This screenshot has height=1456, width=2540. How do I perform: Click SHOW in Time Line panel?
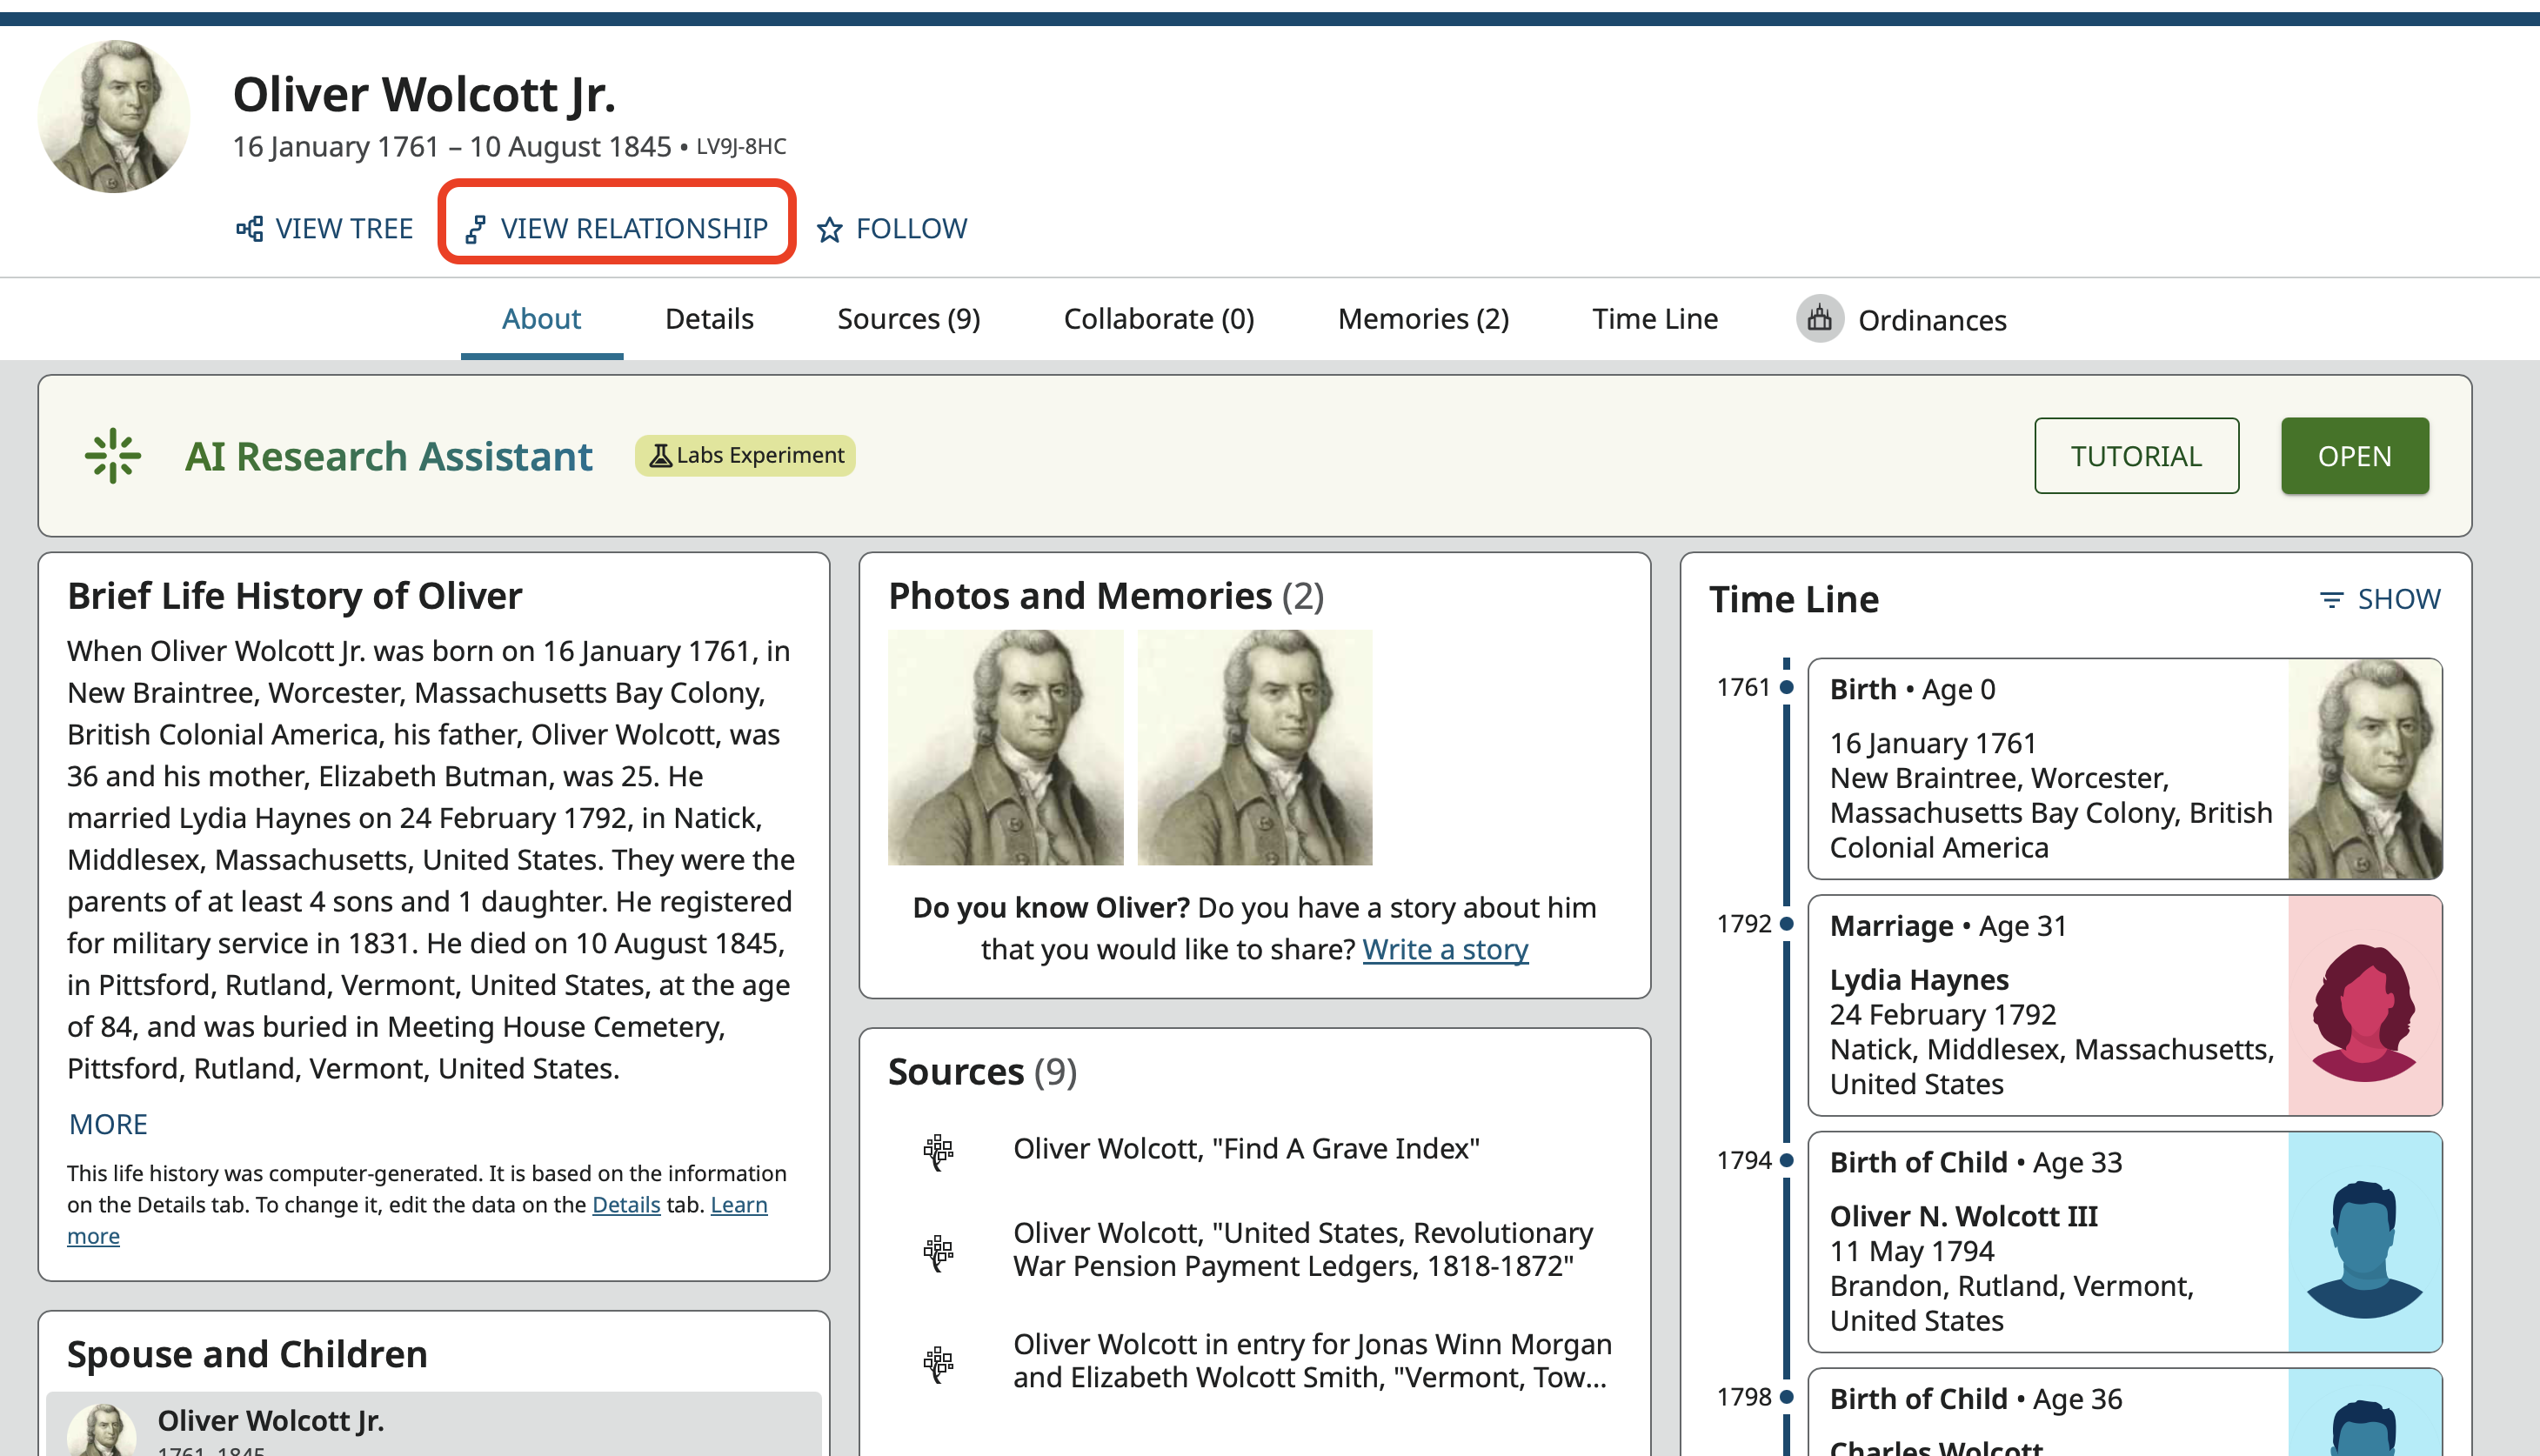(x=2380, y=599)
